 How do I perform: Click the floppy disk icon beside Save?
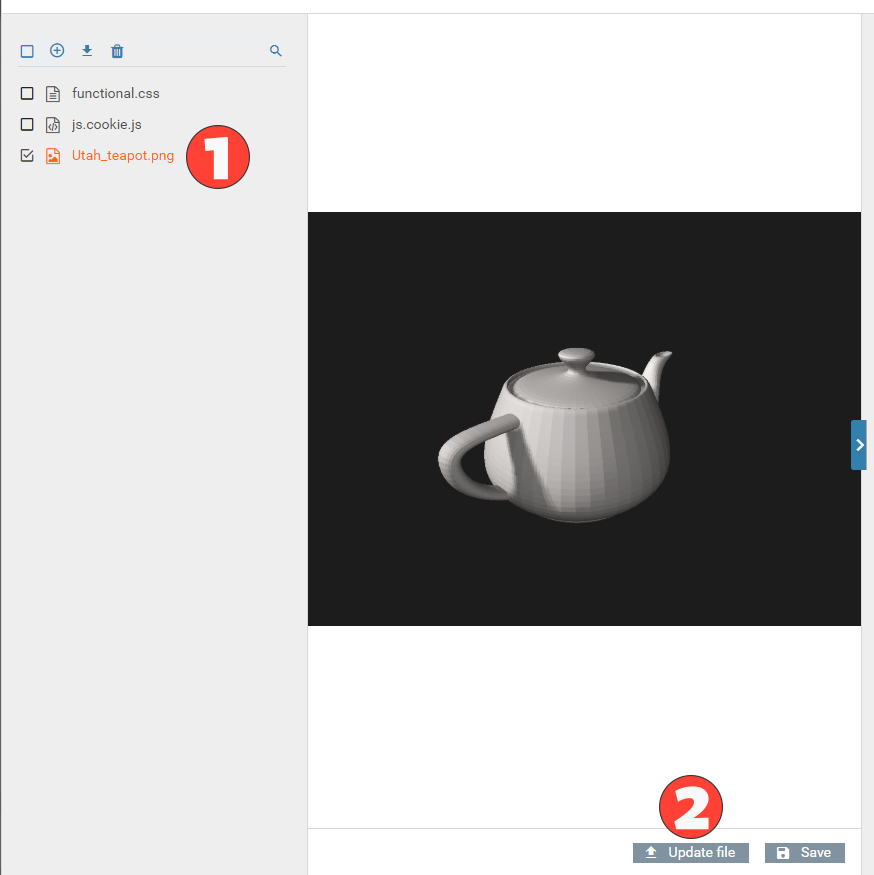(783, 853)
